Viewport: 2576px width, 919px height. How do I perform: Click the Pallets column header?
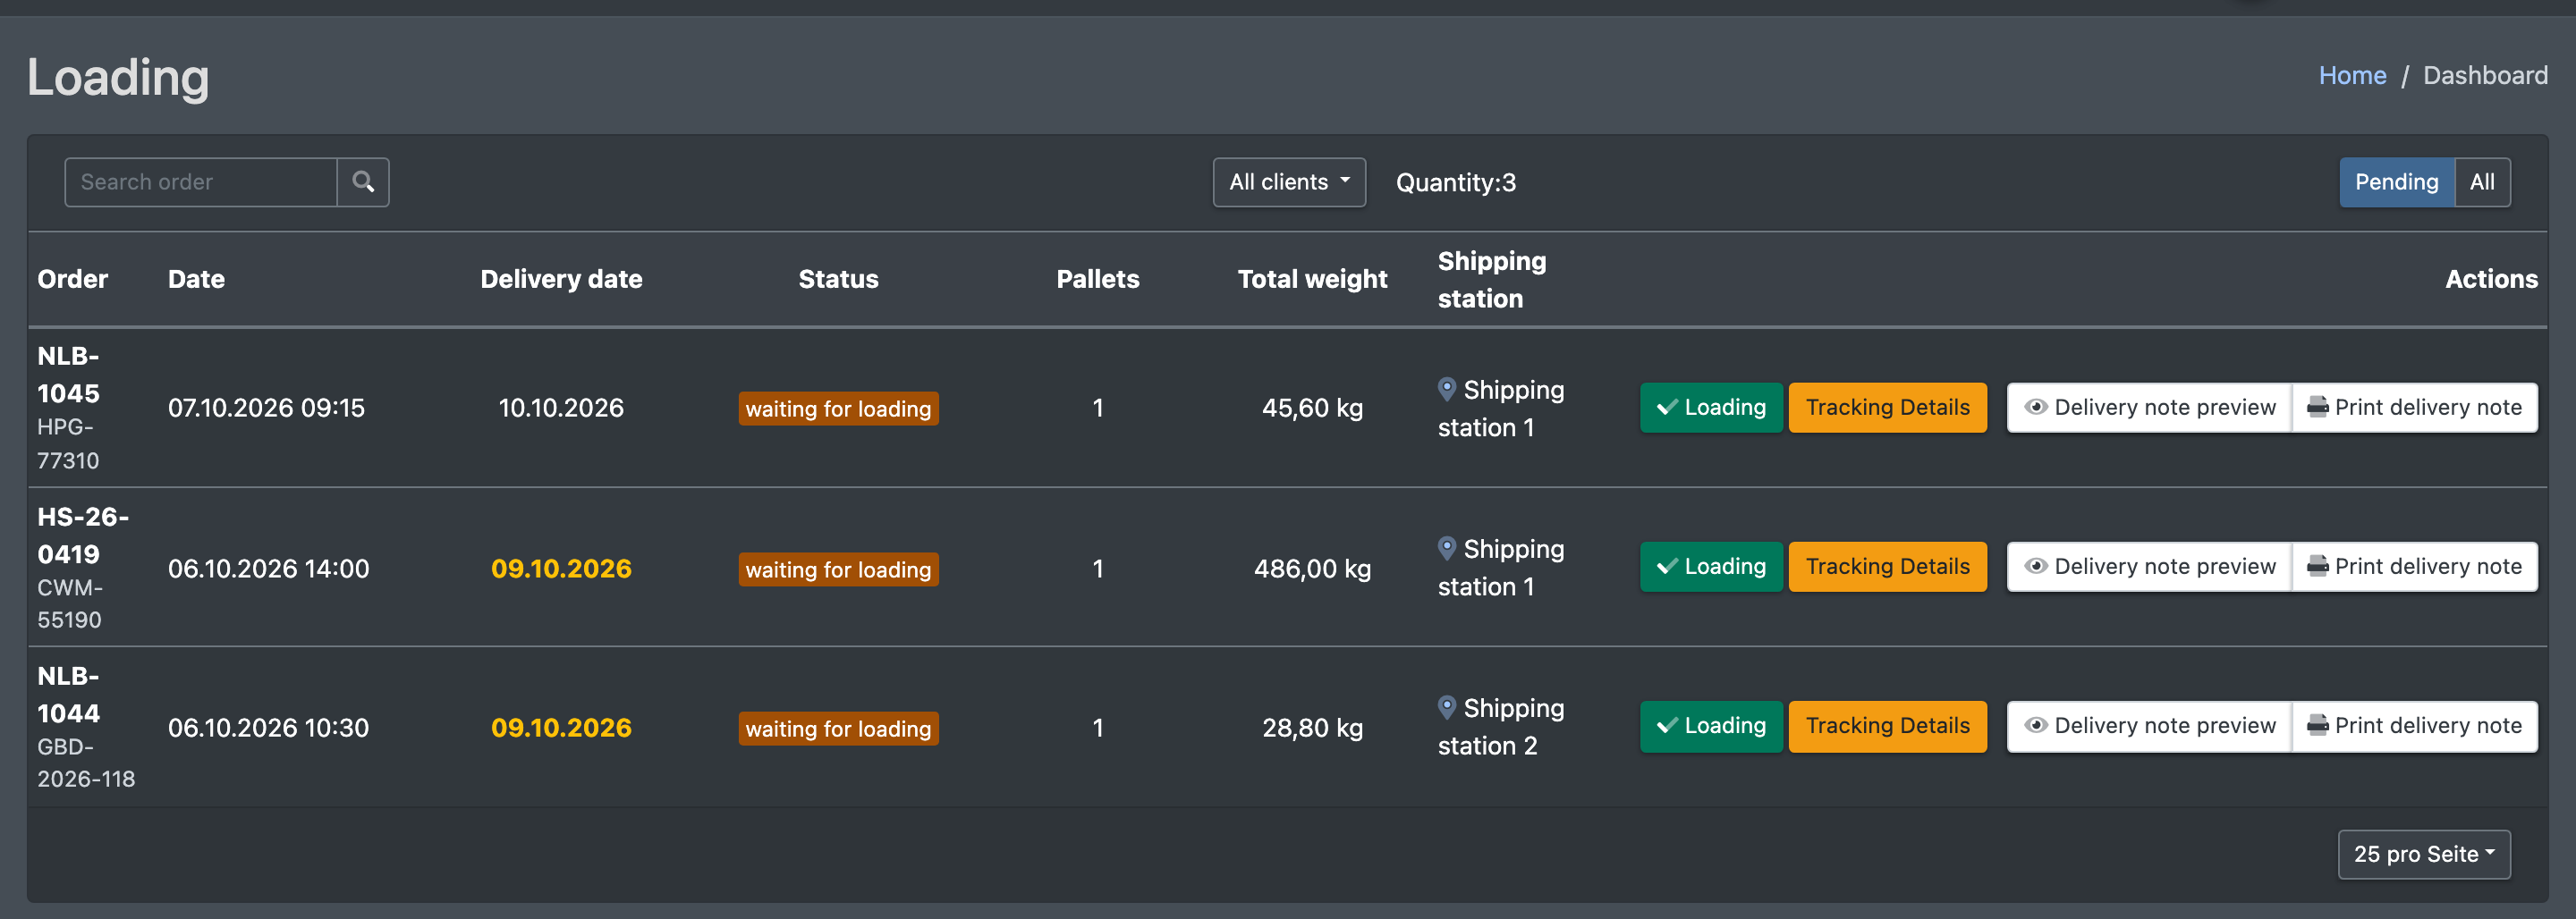(1097, 279)
